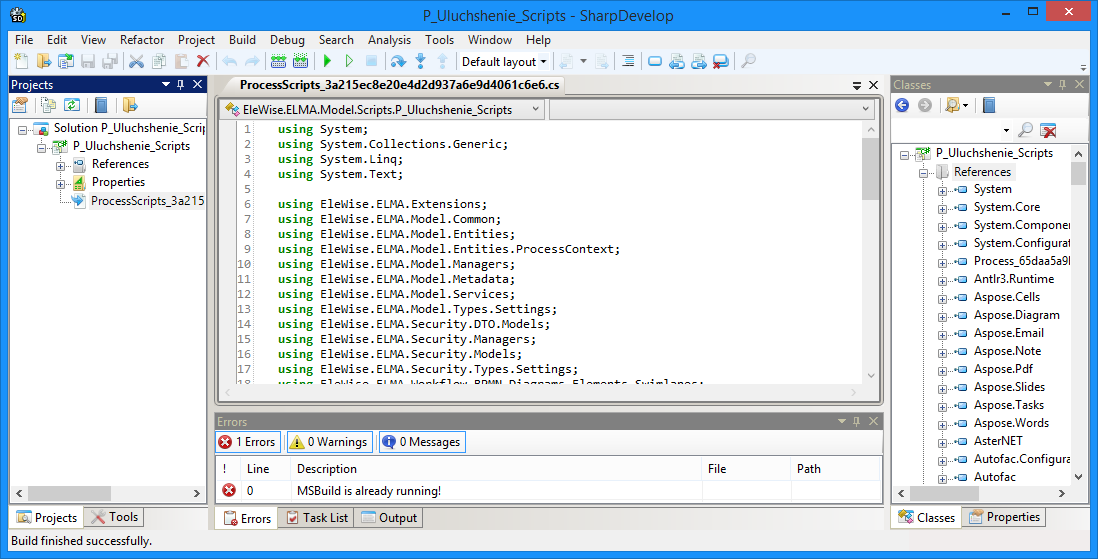Switch to the Task List tab
This screenshot has width=1098, height=559.
point(317,518)
